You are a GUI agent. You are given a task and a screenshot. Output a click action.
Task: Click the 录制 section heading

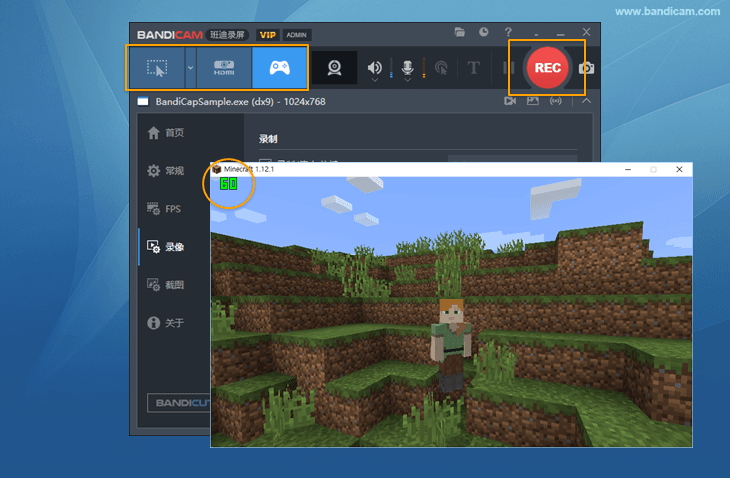[x=268, y=139]
